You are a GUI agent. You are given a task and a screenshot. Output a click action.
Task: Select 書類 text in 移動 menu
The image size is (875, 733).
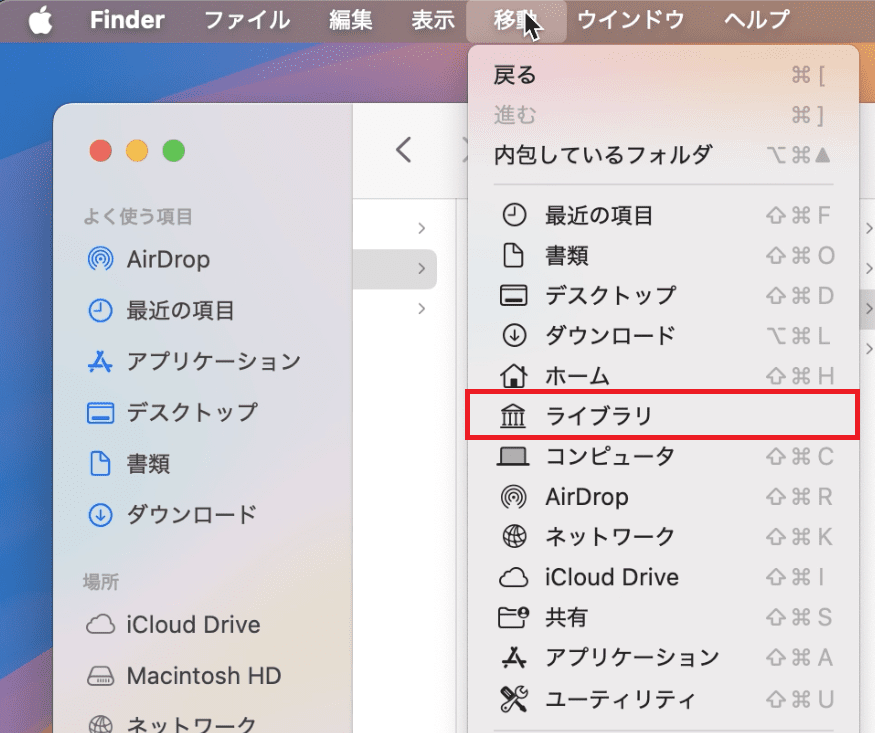tap(566, 255)
